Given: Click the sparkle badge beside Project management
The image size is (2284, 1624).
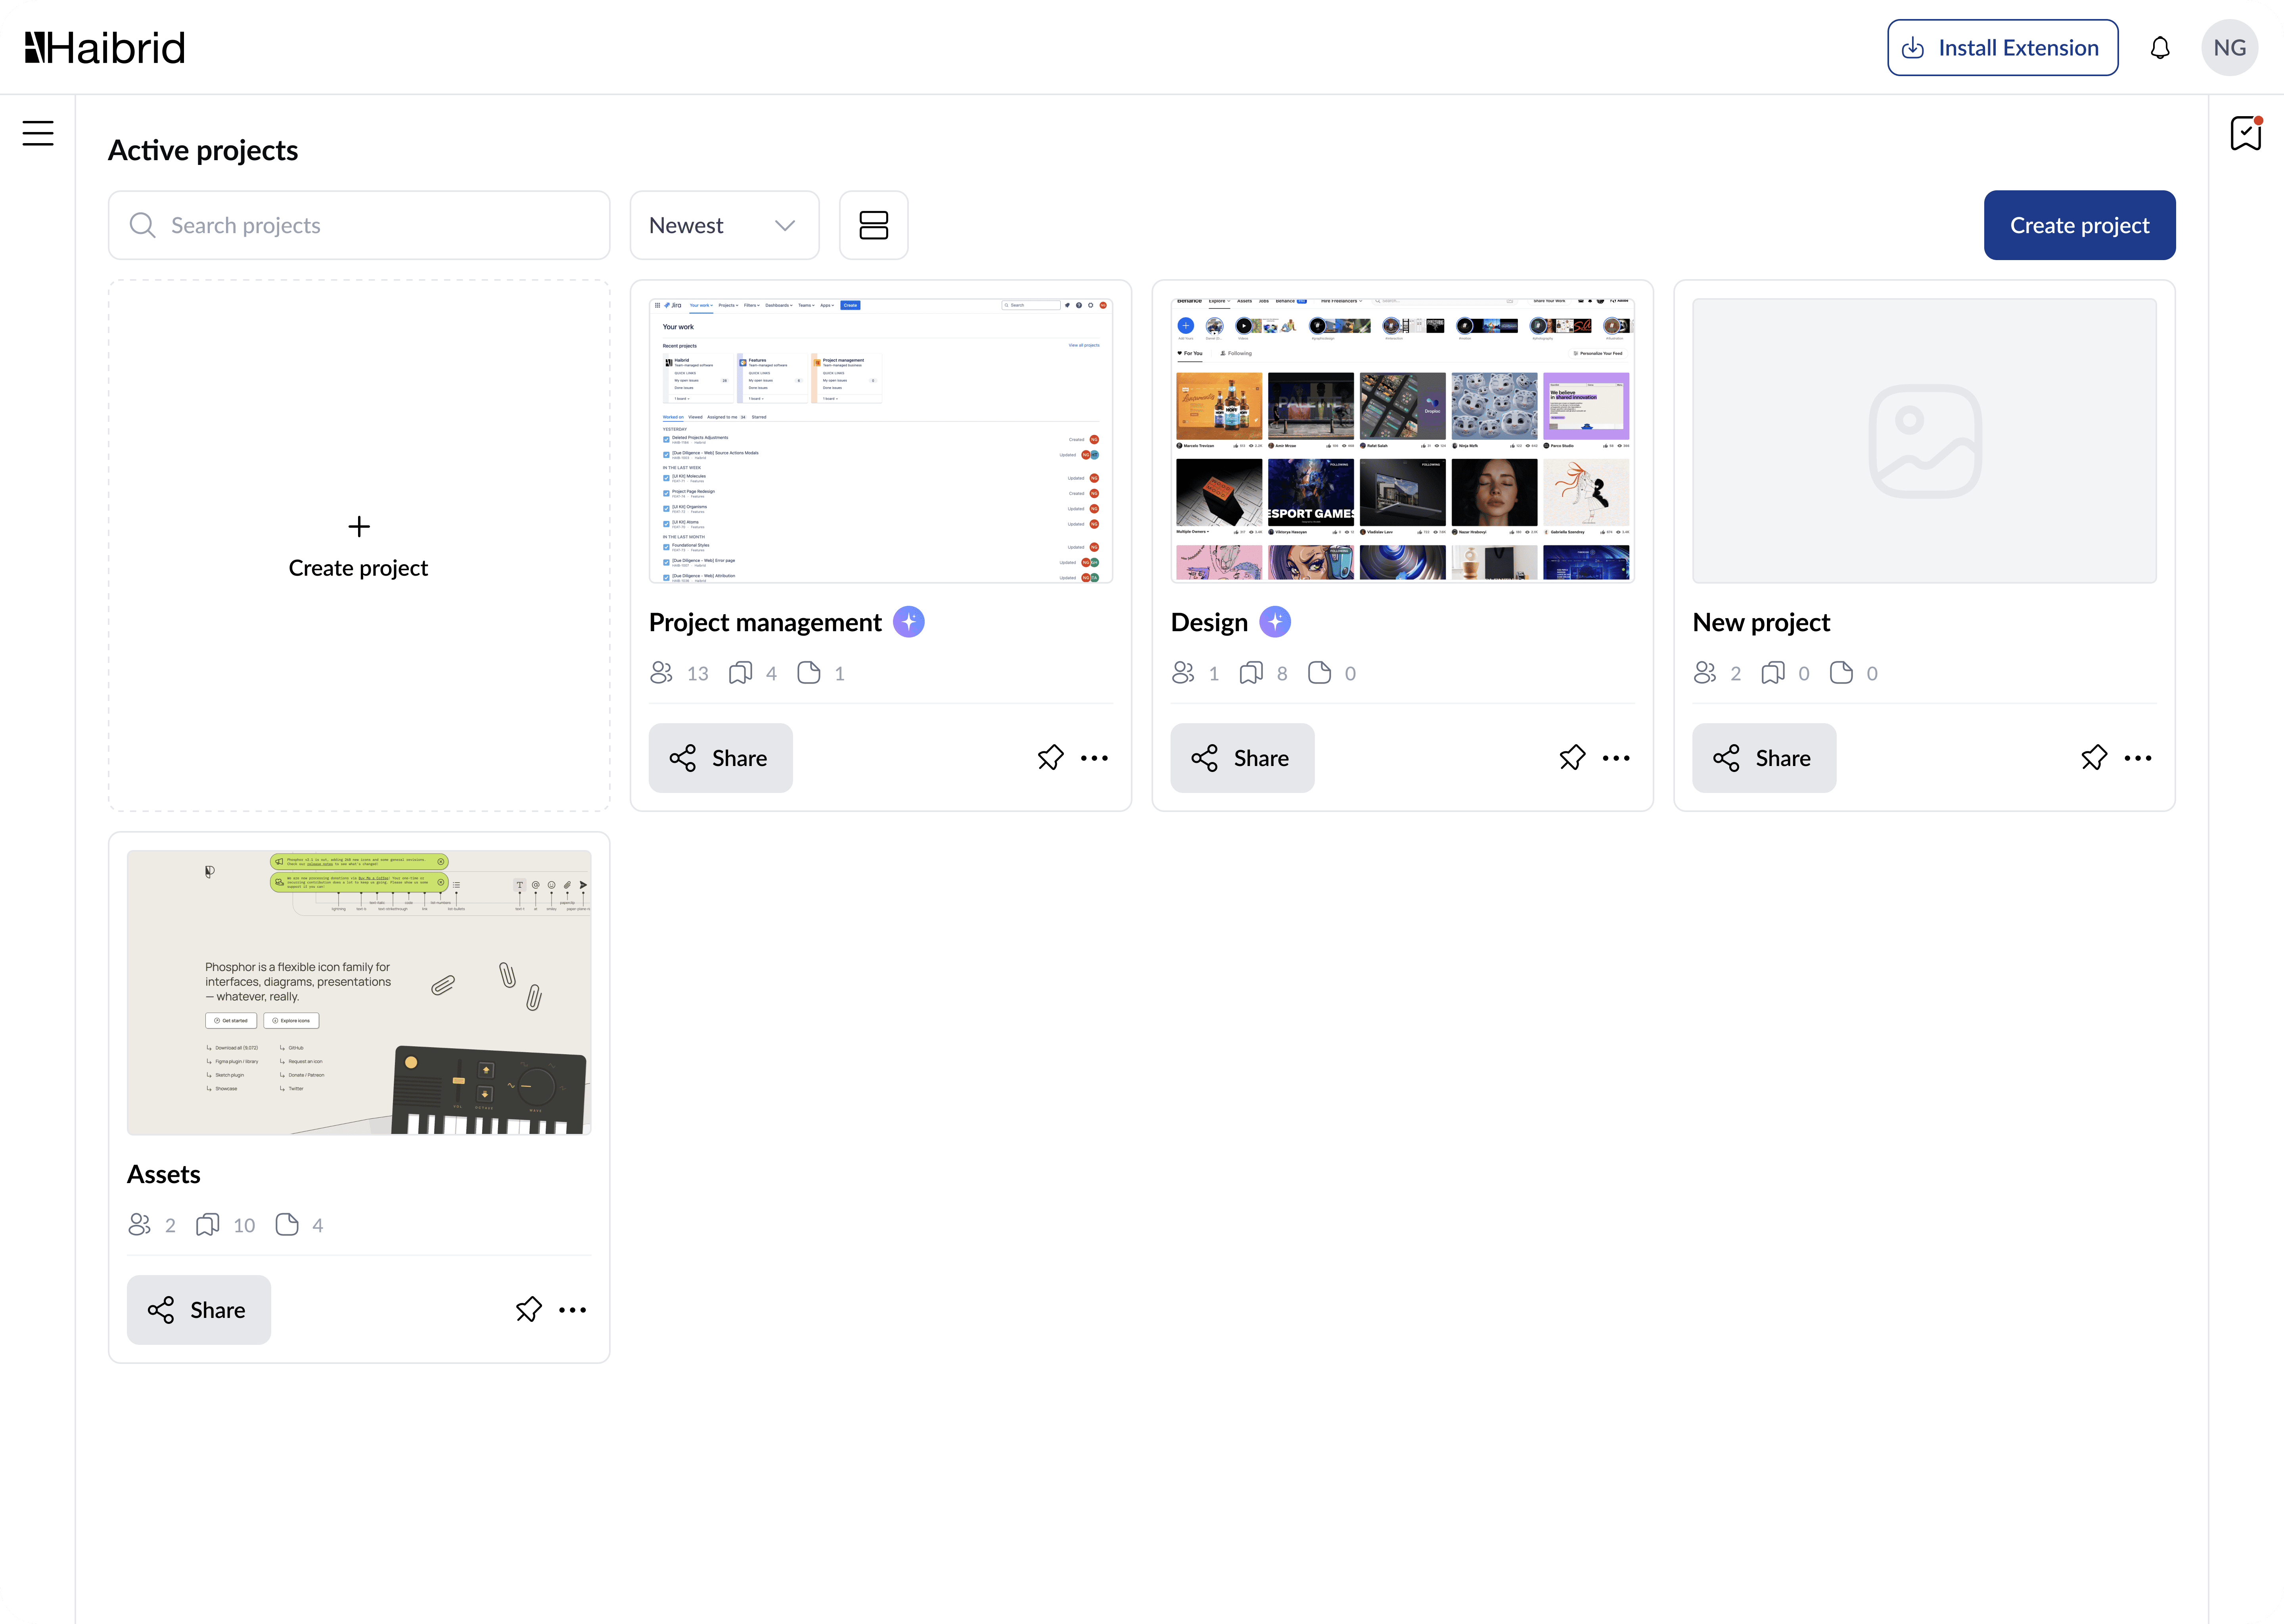Looking at the screenshot, I should pyautogui.click(x=908, y=622).
